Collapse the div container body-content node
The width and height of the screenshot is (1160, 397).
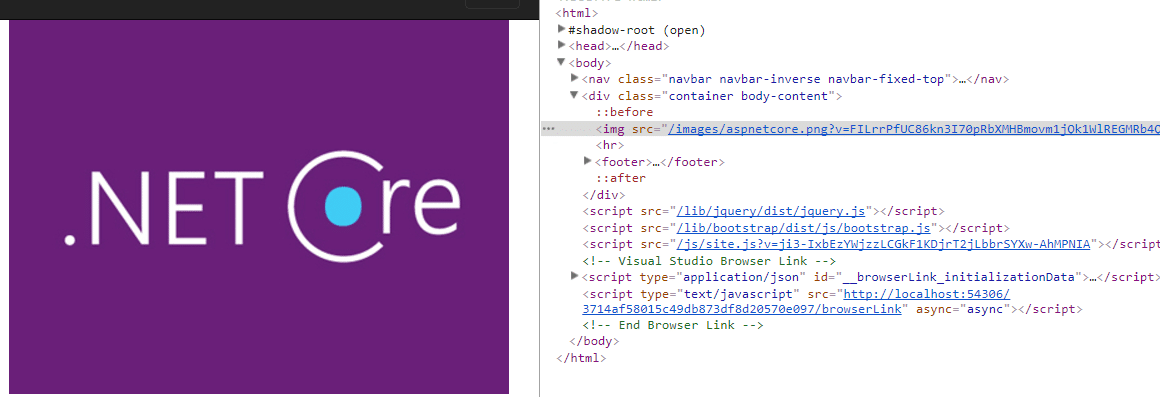pyautogui.click(x=575, y=95)
